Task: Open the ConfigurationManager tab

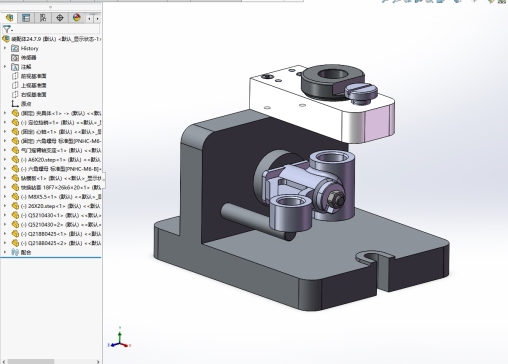Action: coord(43,18)
